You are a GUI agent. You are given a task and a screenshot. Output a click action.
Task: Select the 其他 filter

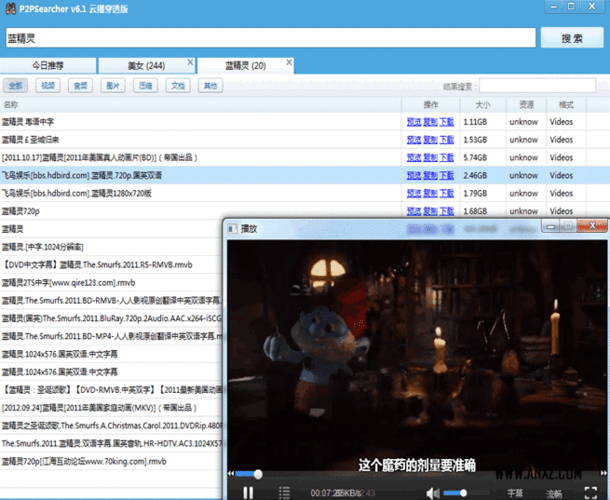pos(210,86)
